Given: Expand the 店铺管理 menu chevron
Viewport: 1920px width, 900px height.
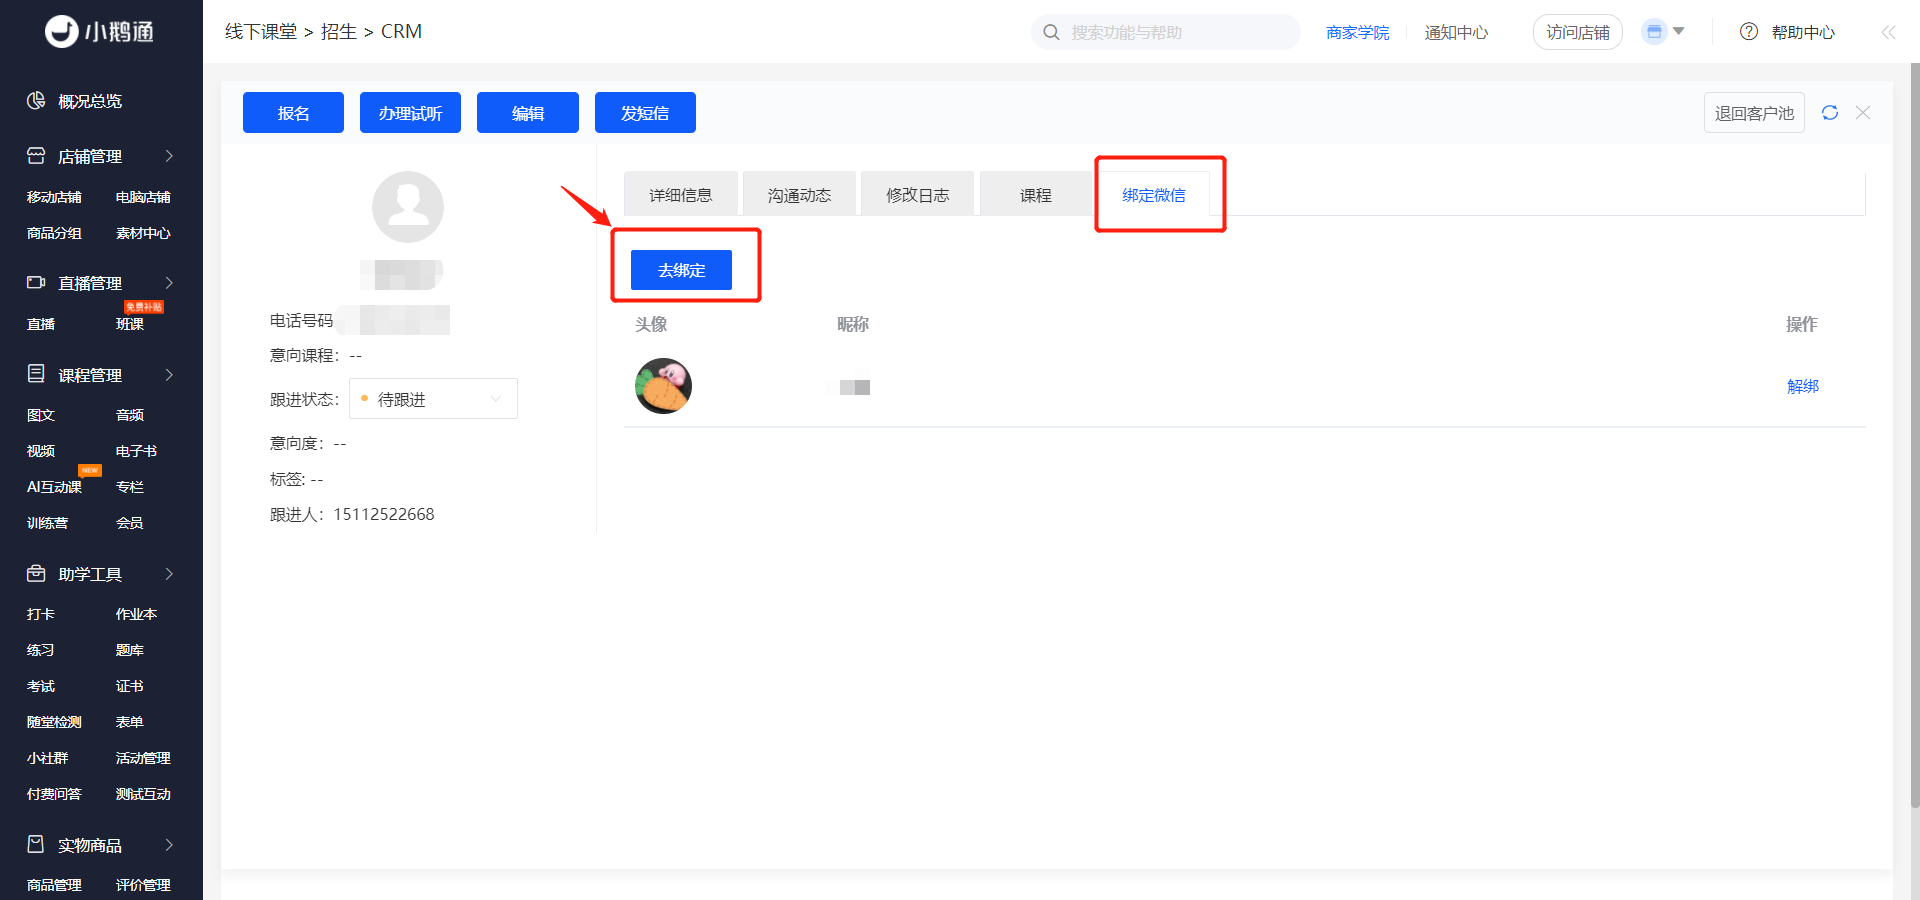Looking at the screenshot, I should tap(169, 156).
